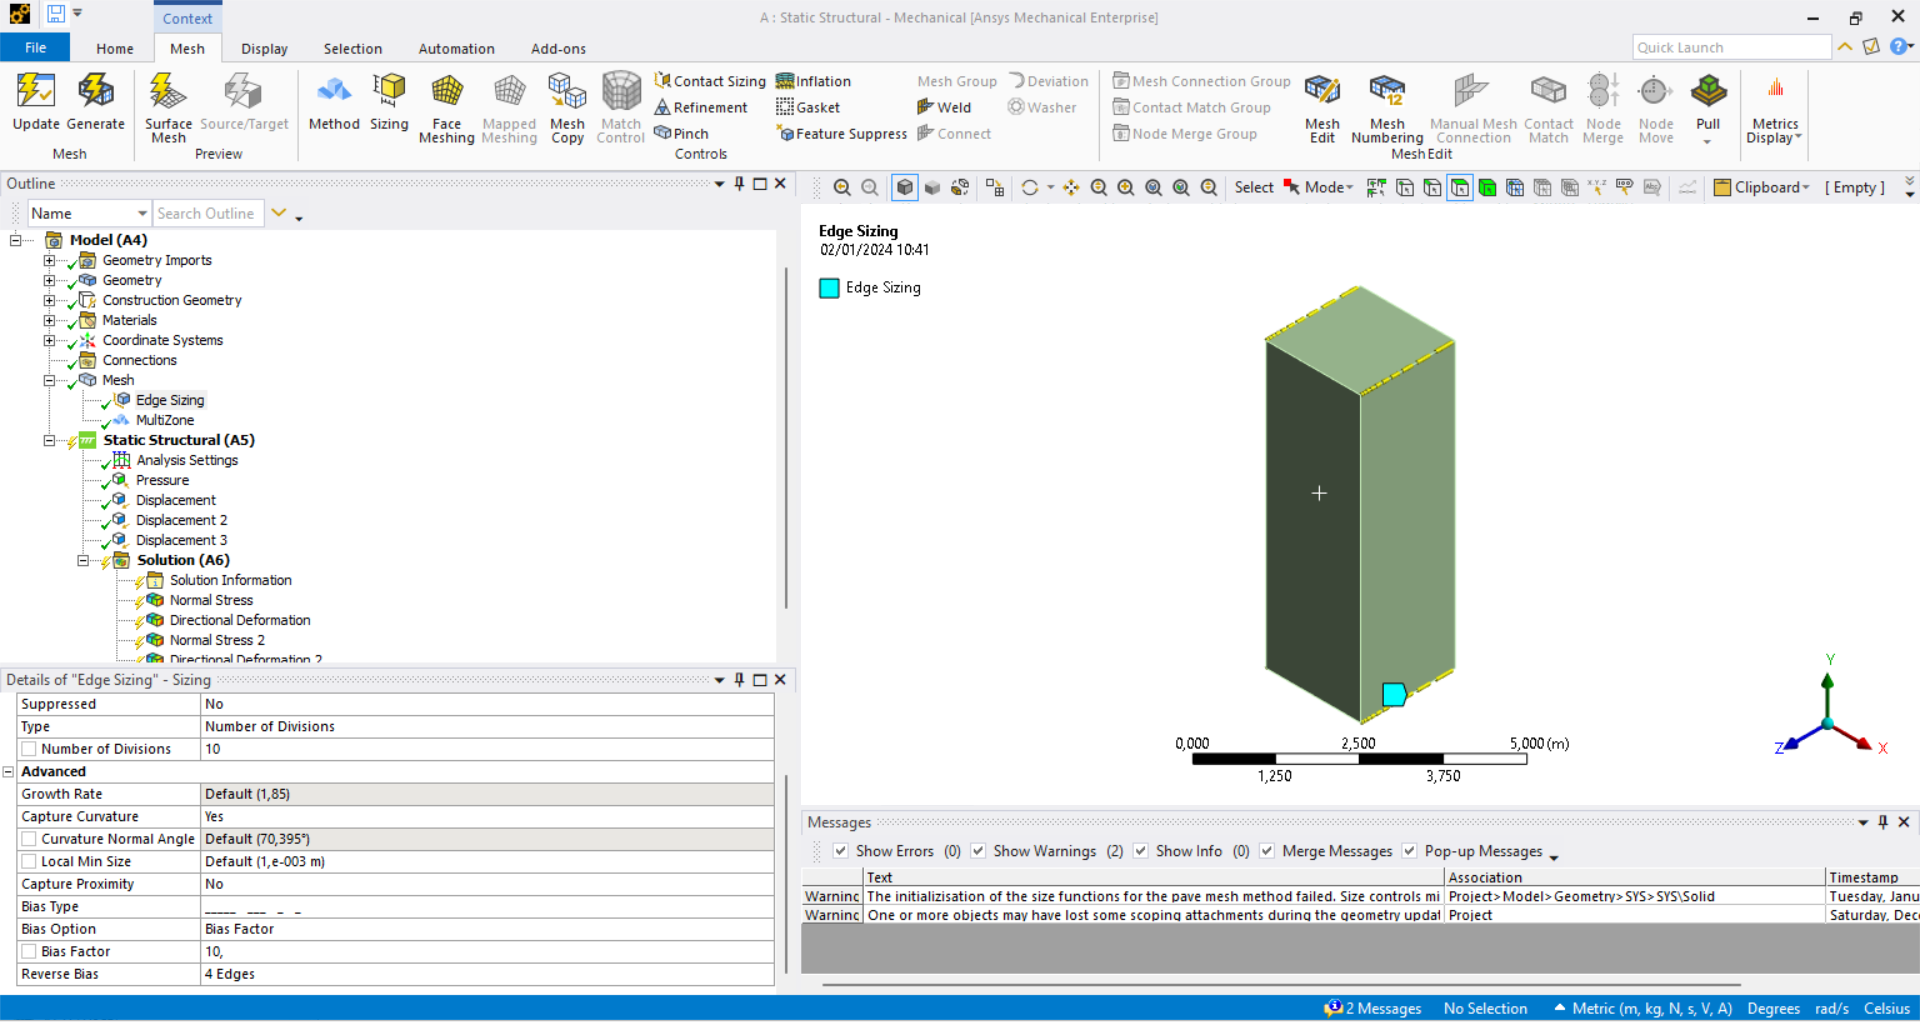Switch to the Add-ons tab
Viewport: 1920px width, 1022px height.
[558, 48]
